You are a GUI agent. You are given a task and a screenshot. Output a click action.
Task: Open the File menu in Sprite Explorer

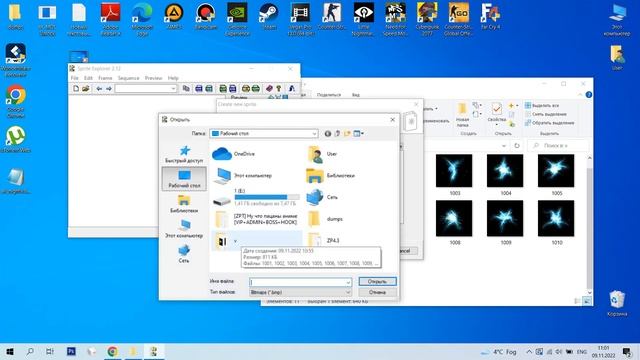click(x=74, y=78)
